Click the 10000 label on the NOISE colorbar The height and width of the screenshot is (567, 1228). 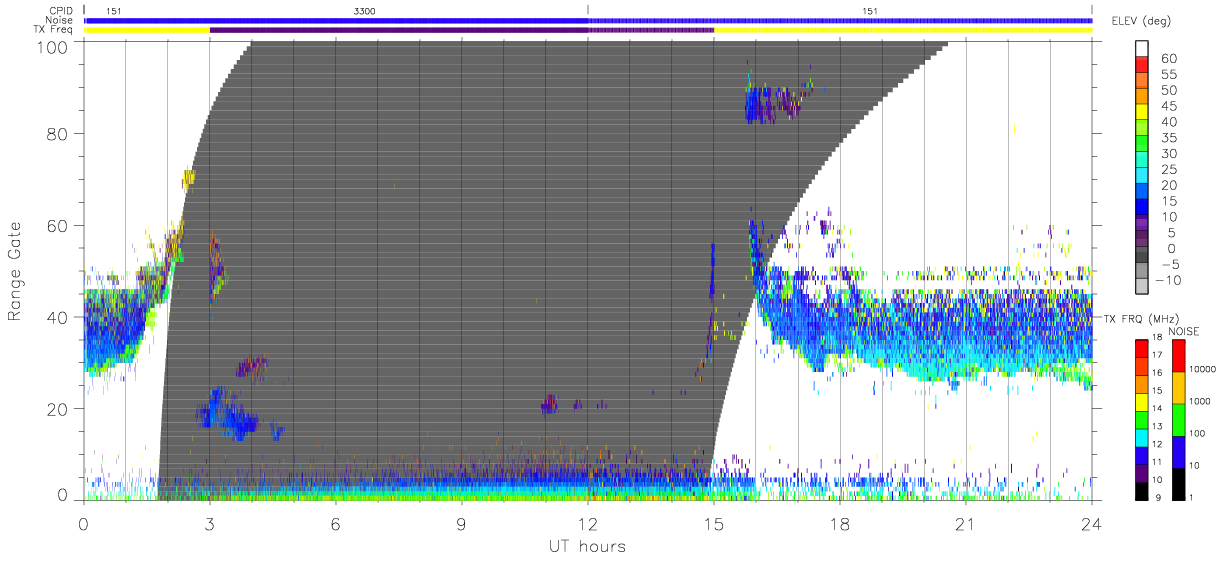[x=1203, y=370]
